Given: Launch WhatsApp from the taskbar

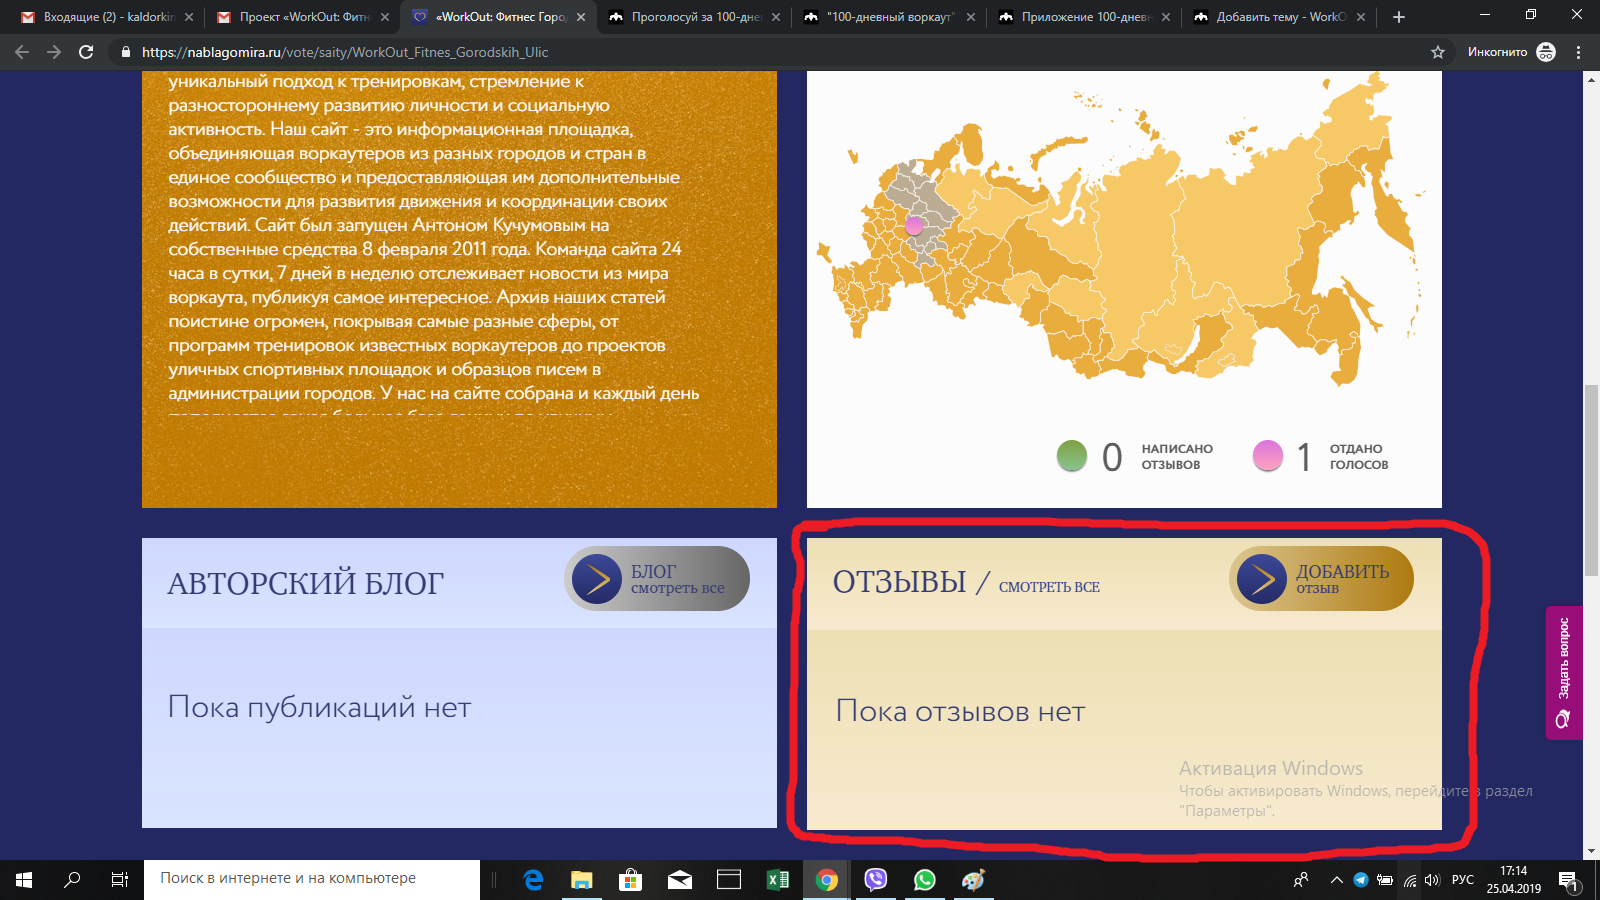Looking at the screenshot, I should [x=925, y=880].
